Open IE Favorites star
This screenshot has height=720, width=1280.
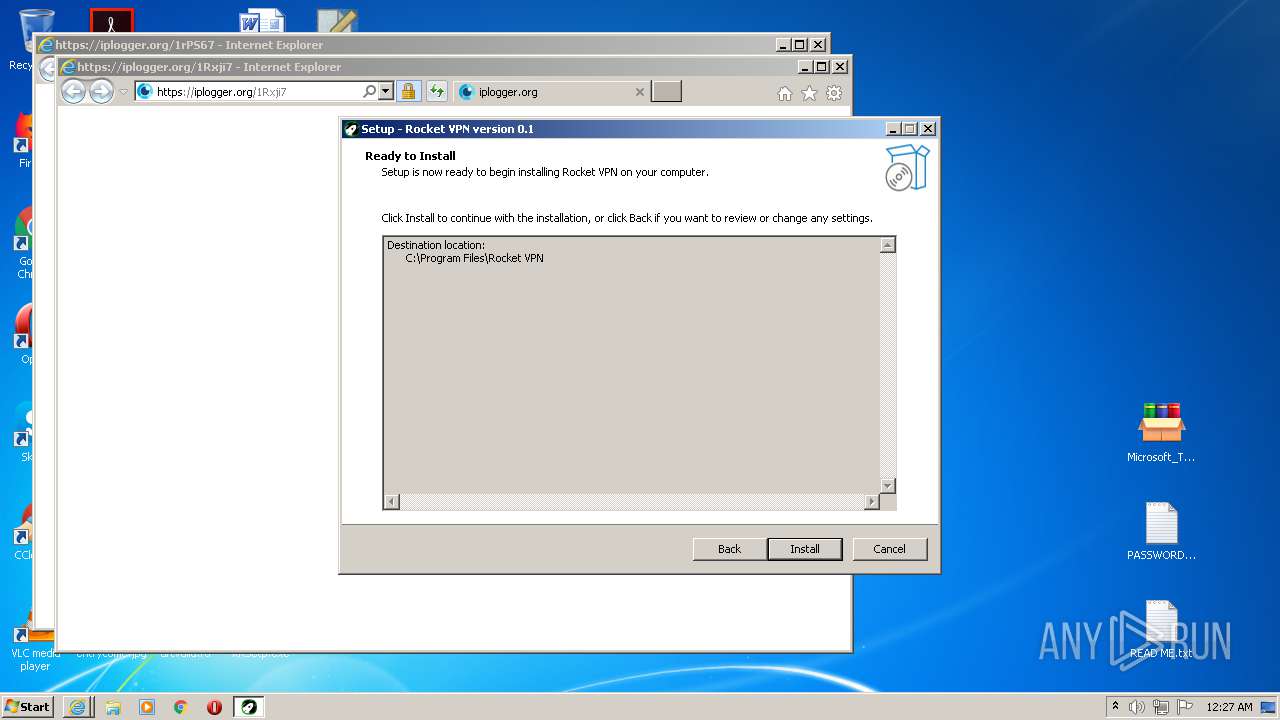click(809, 93)
